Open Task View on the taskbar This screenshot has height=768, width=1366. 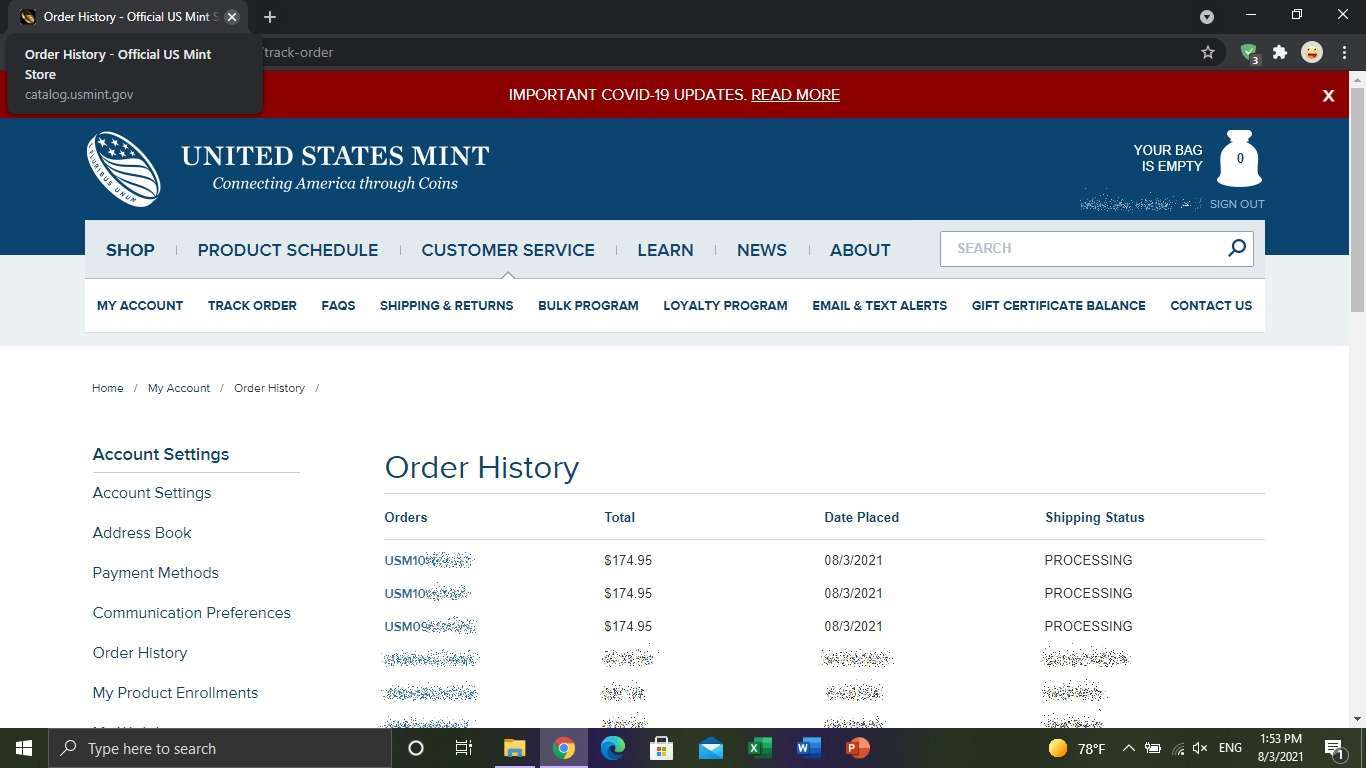pos(464,748)
